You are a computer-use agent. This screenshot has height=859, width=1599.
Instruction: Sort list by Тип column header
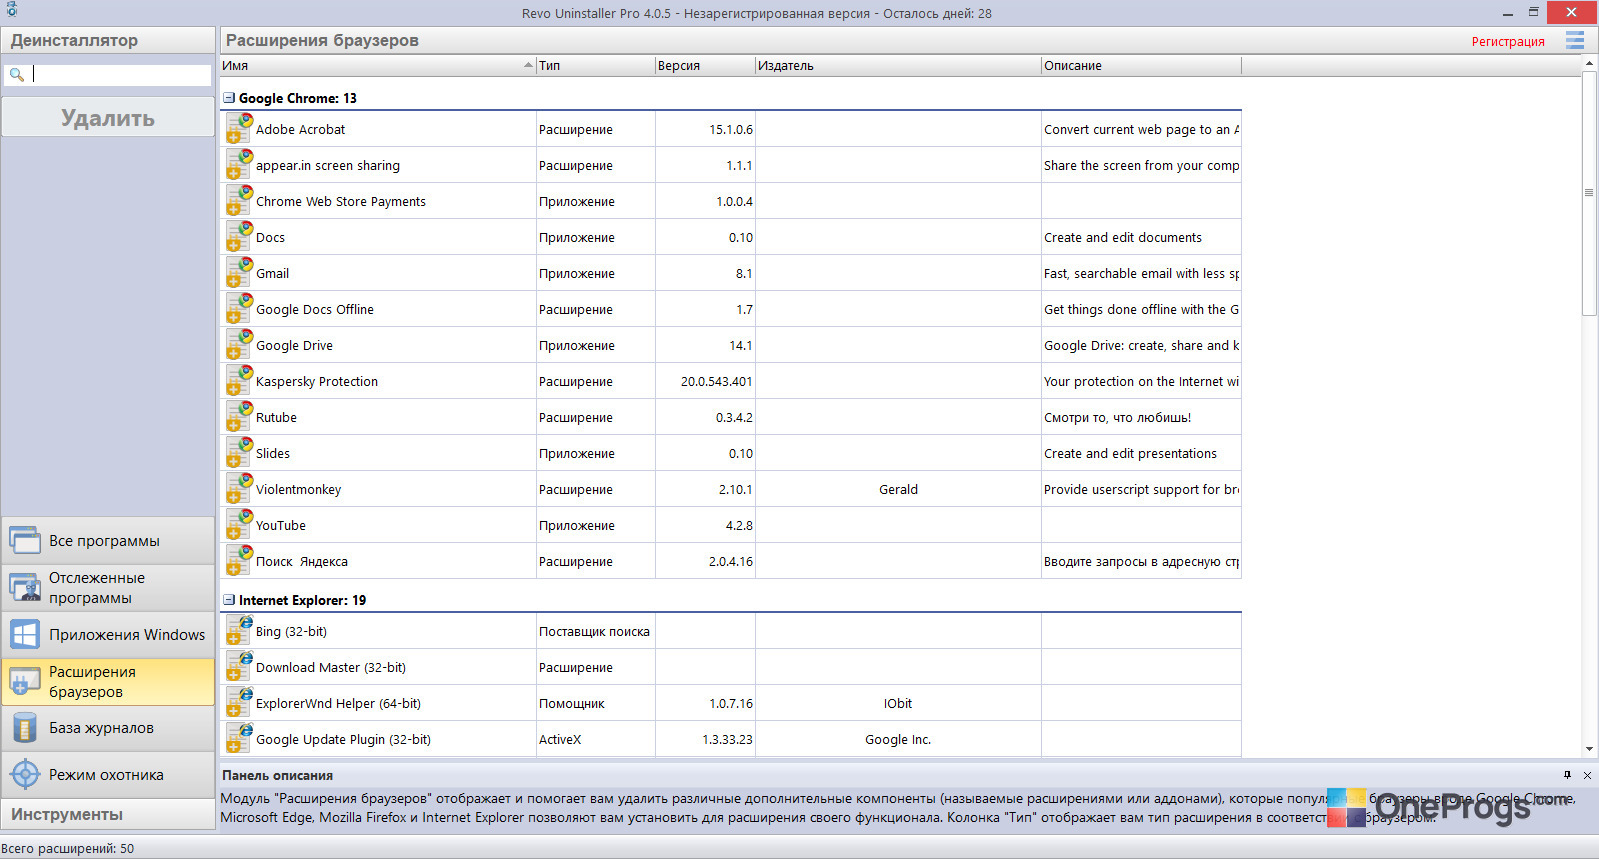click(x=596, y=65)
